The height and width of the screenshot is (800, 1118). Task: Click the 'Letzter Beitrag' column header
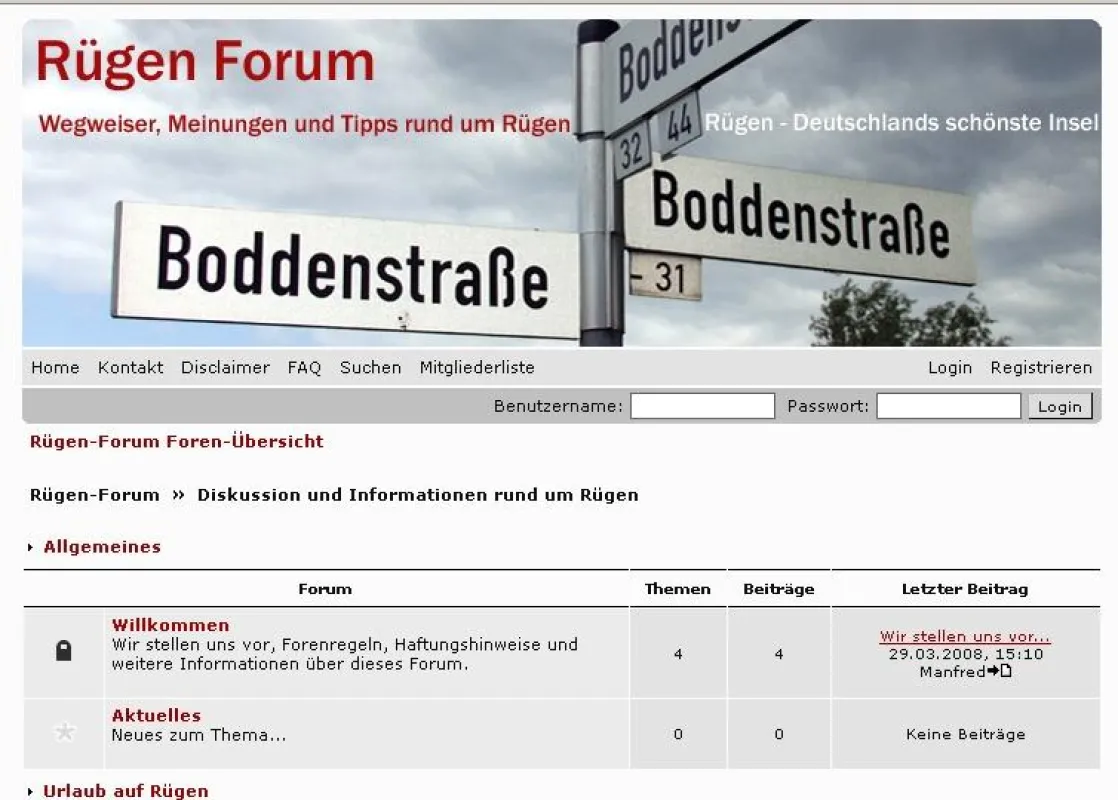[x=965, y=589]
